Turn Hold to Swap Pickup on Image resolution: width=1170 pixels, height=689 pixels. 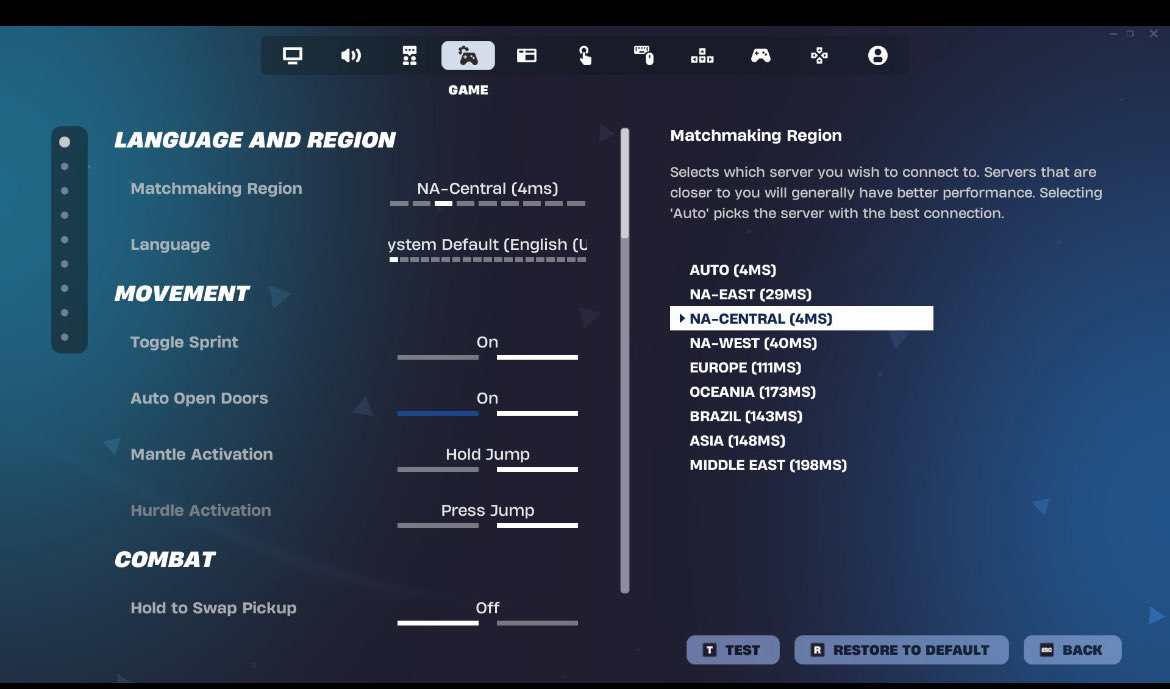coord(537,623)
